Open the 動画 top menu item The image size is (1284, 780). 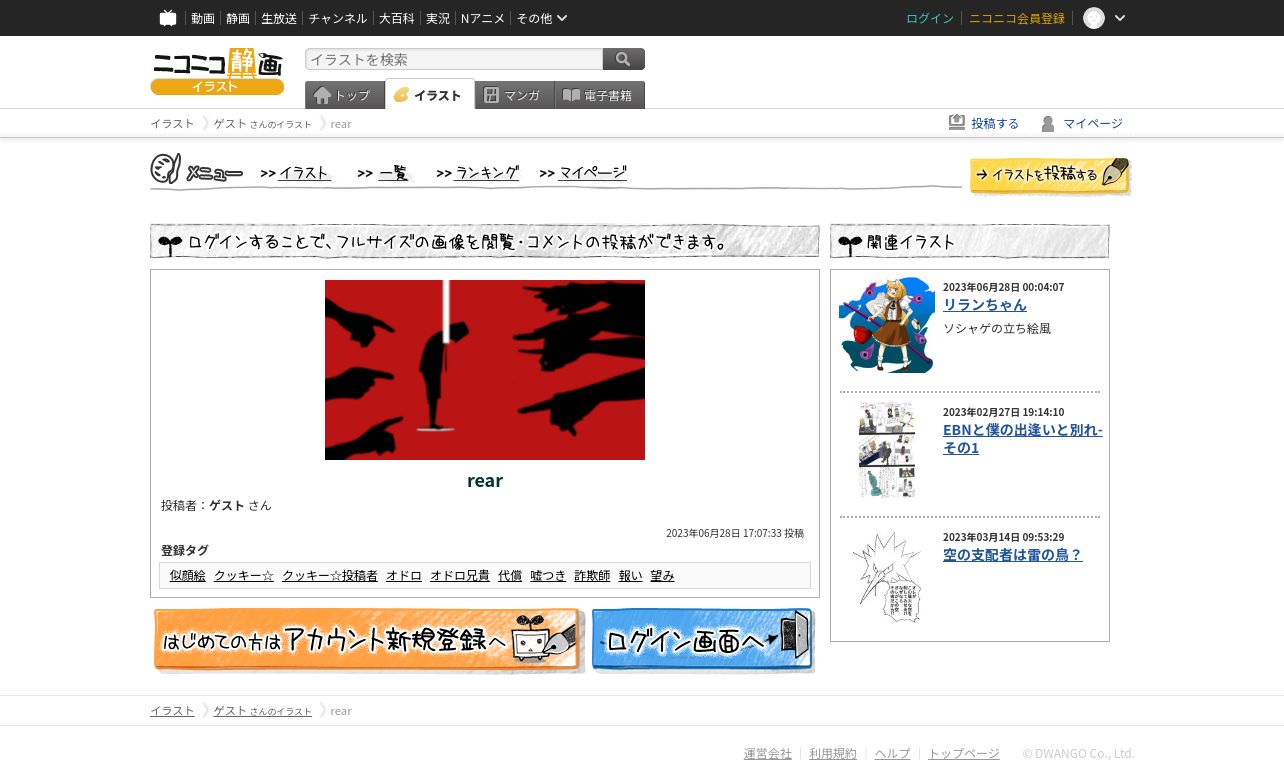[203, 18]
